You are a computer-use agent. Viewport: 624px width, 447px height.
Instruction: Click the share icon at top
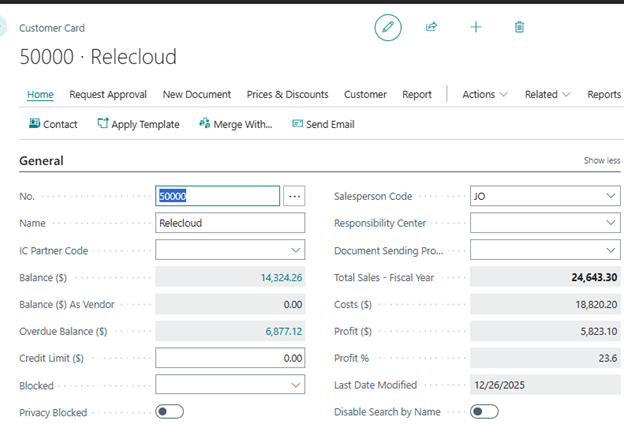click(x=432, y=28)
